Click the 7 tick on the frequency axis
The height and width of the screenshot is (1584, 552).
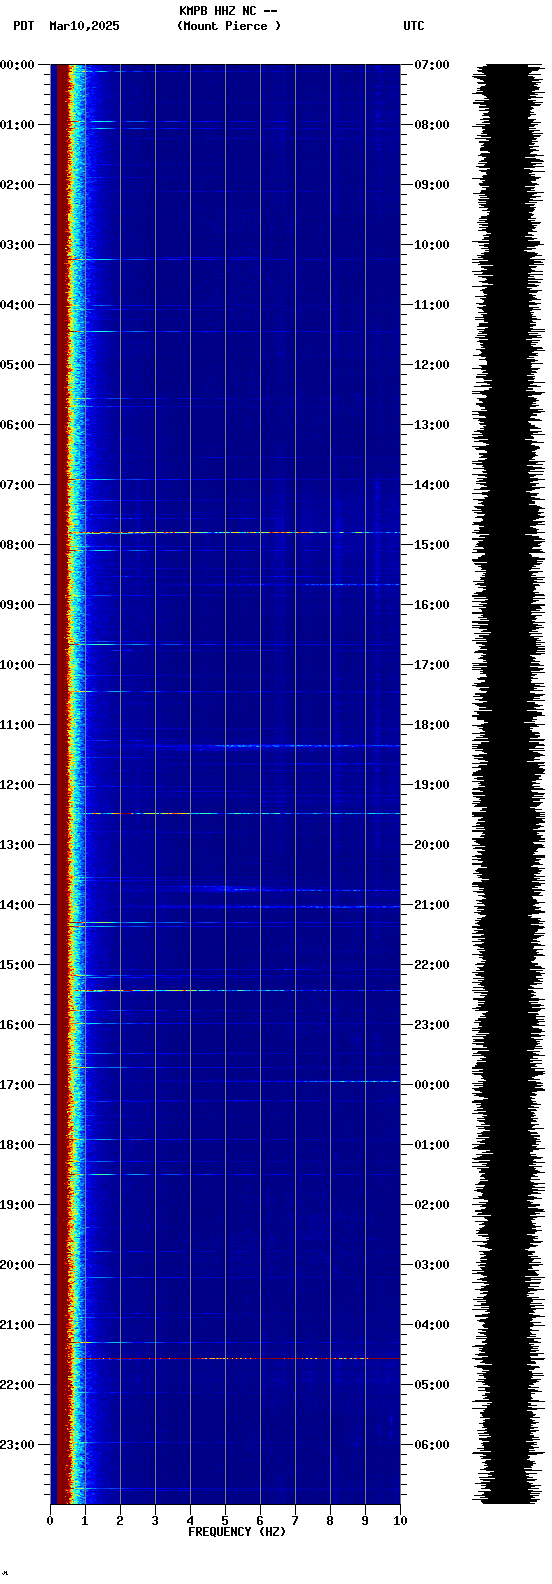(x=295, y=1521)
